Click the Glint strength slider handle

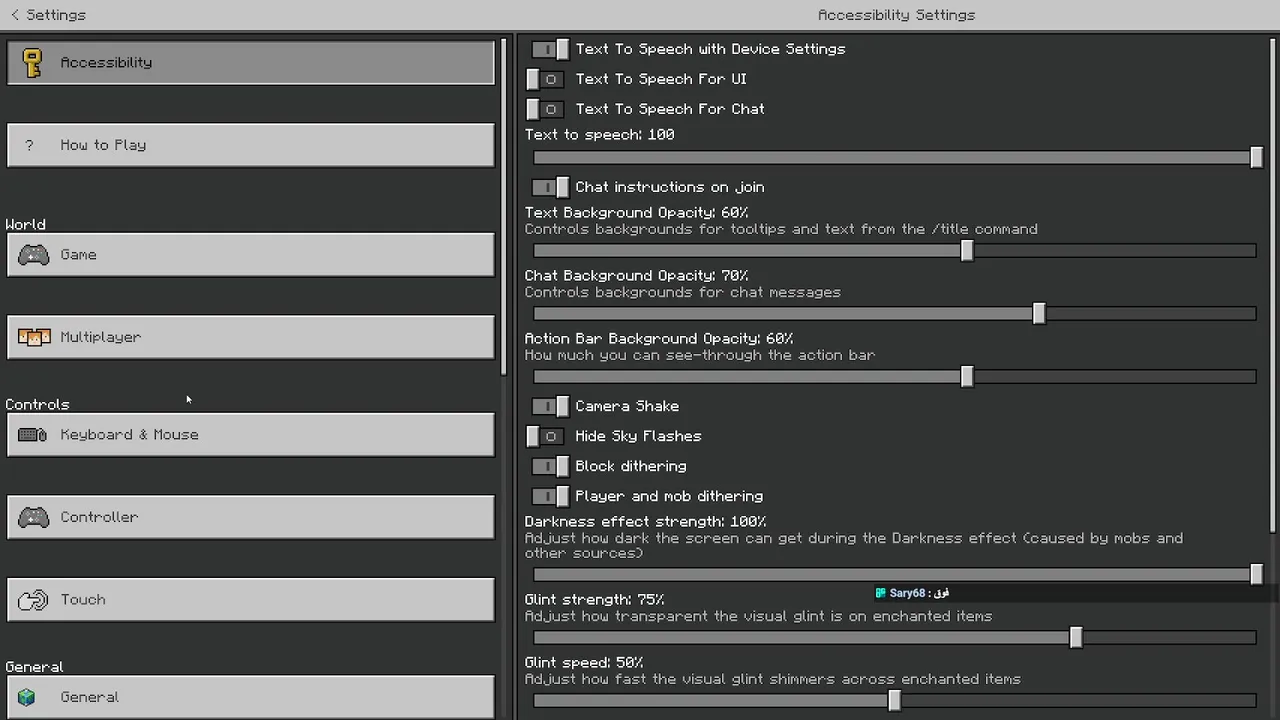[x=1076, y=637]
